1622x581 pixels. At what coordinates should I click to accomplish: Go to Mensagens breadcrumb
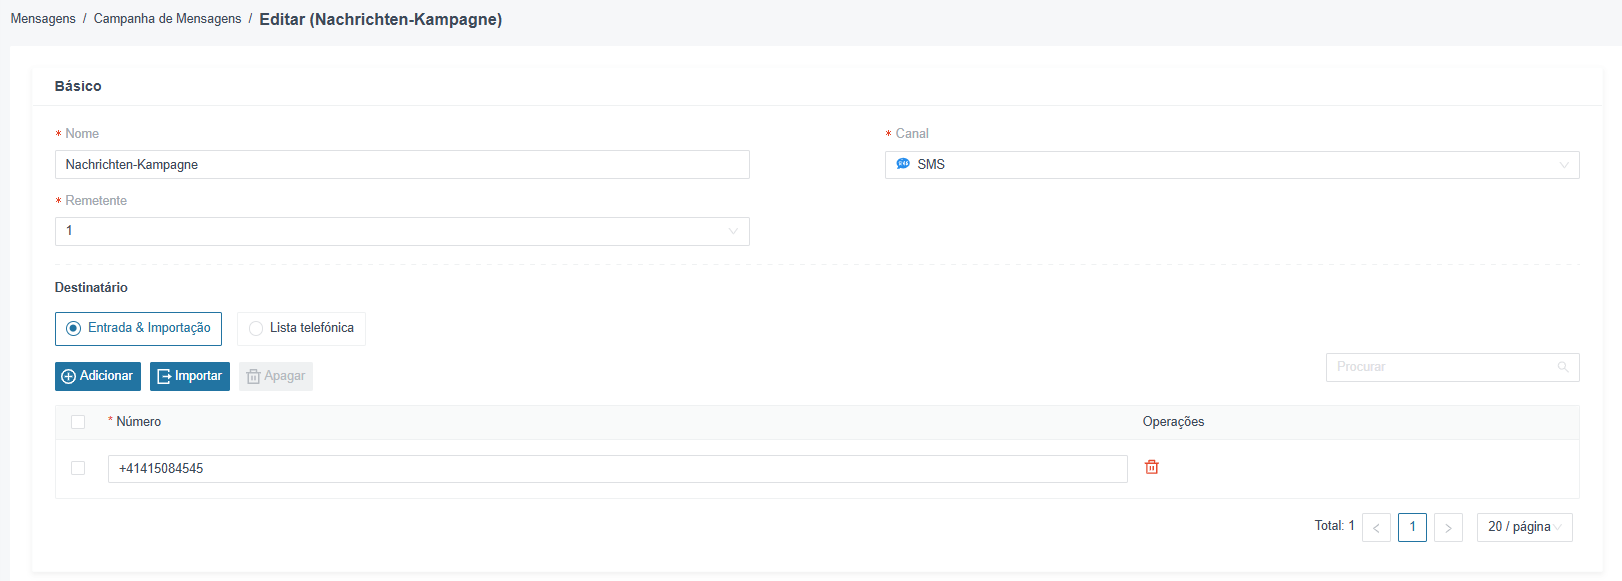point(43,19)
